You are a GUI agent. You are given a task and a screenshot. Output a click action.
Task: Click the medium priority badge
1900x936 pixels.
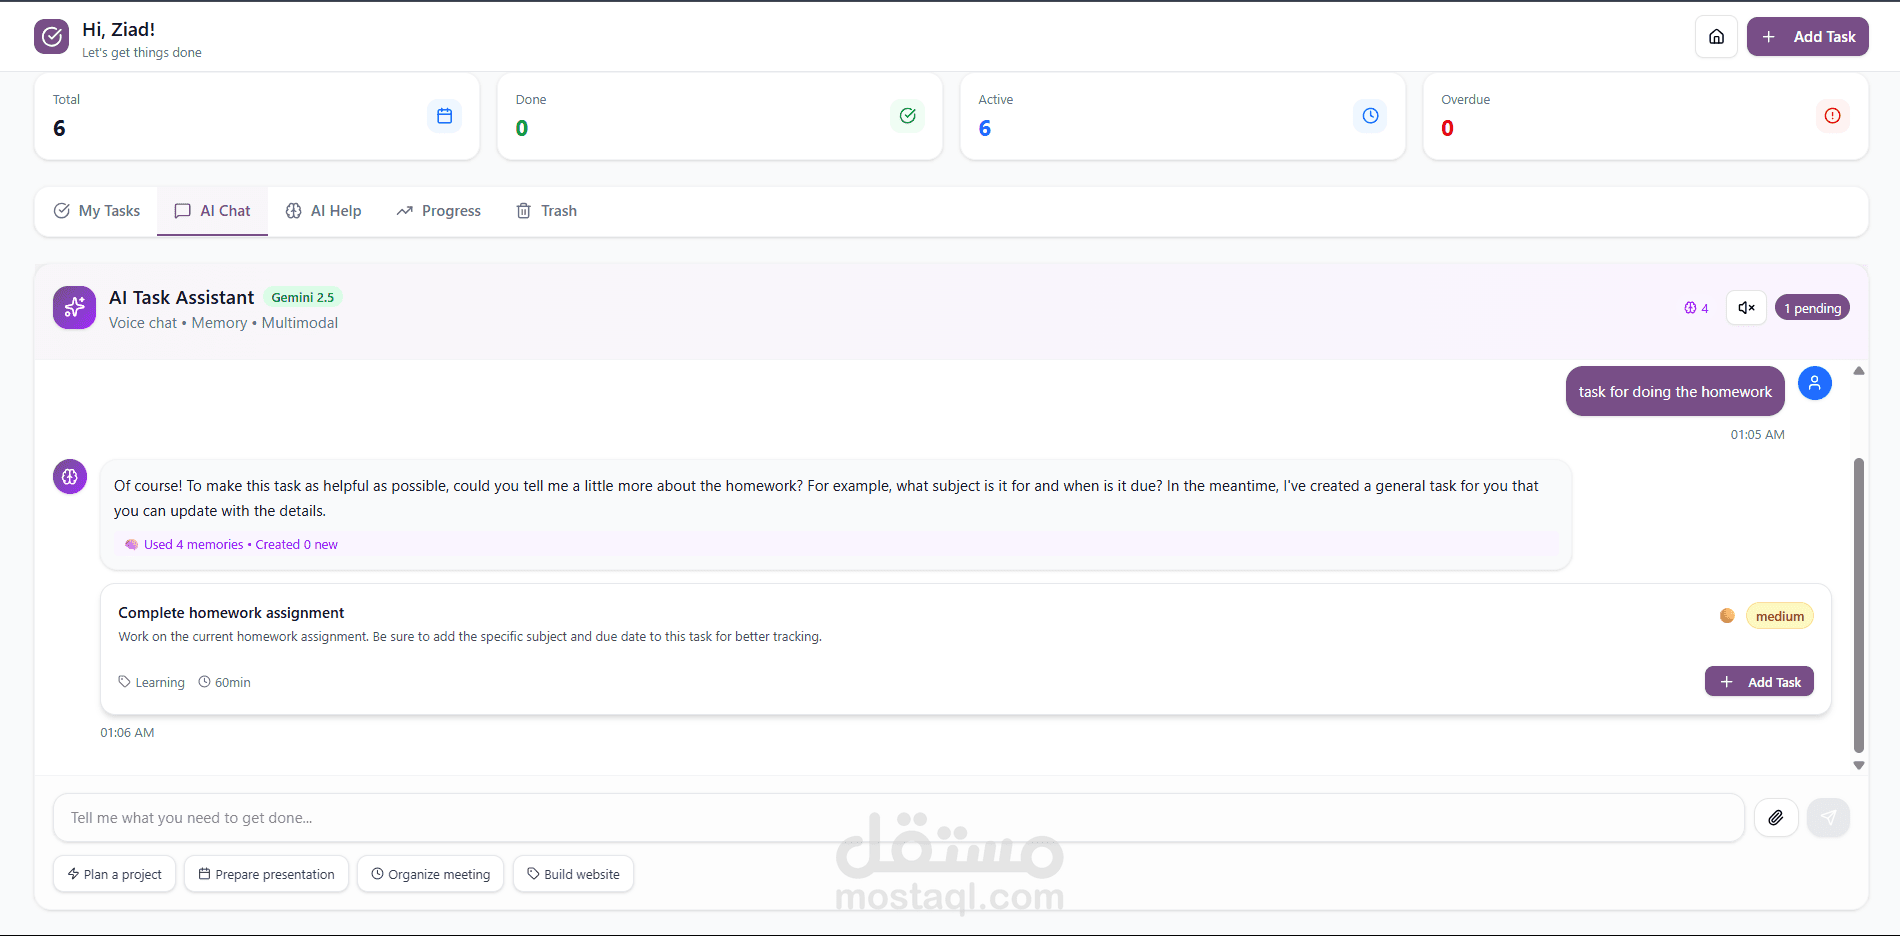1780,616
